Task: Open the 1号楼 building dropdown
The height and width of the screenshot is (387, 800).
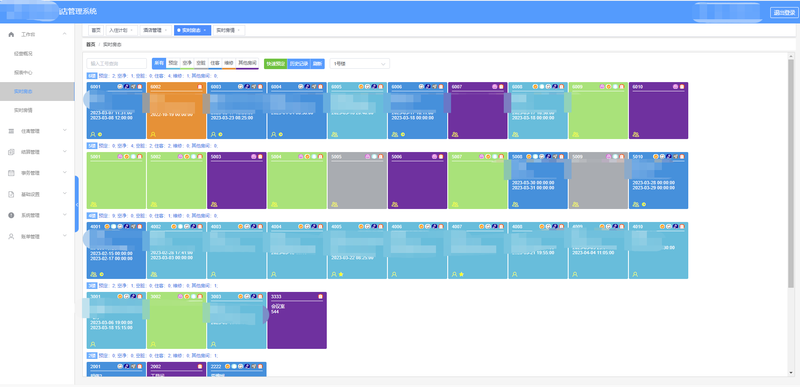Action: click(360, 64)
